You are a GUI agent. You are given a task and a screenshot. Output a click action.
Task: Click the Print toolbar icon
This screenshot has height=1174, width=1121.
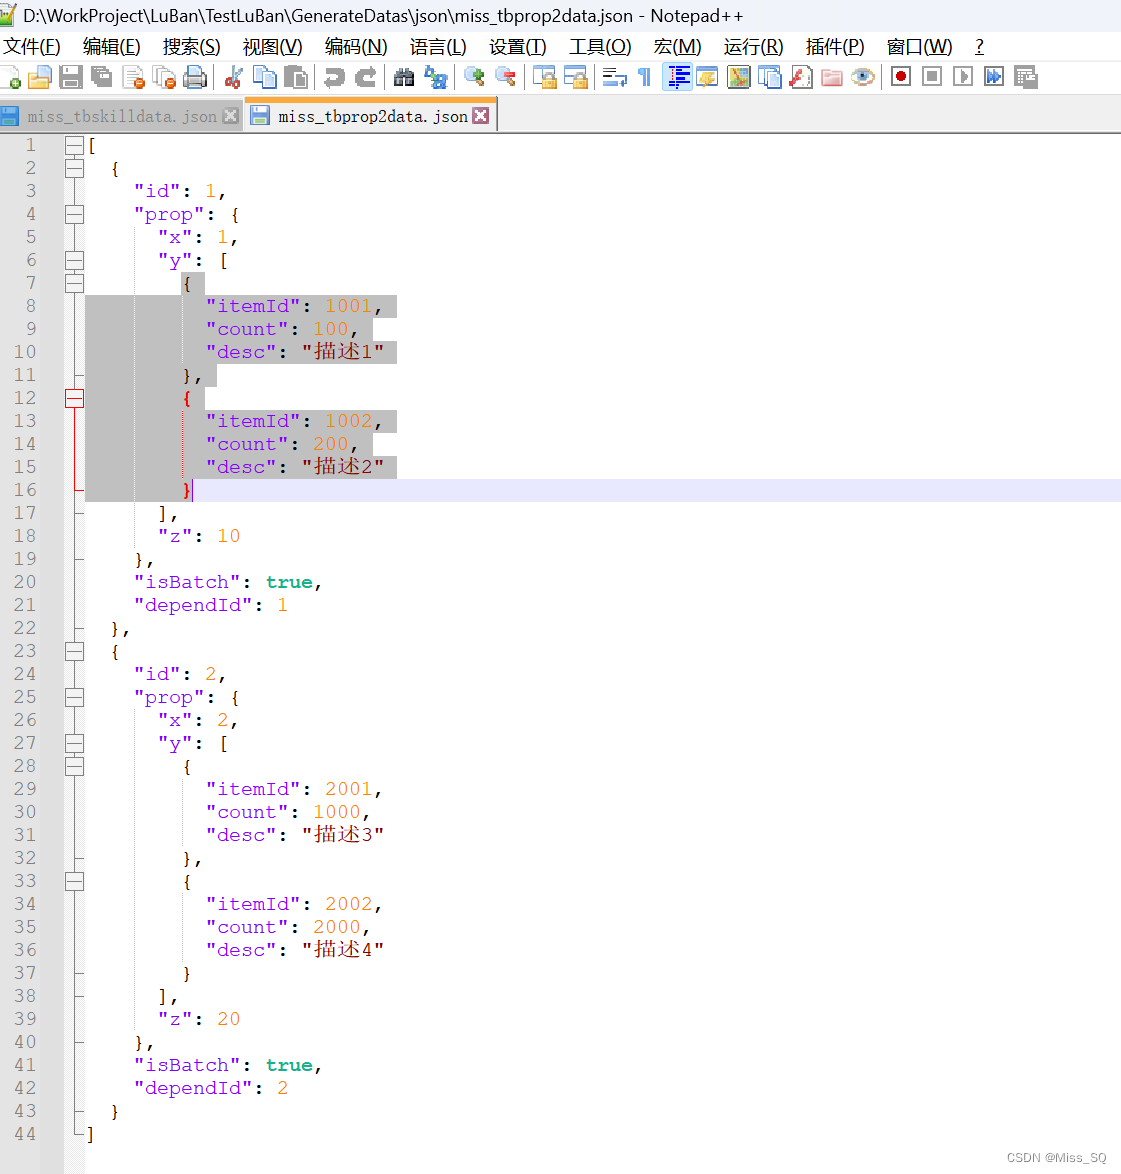tap(195, 77)
